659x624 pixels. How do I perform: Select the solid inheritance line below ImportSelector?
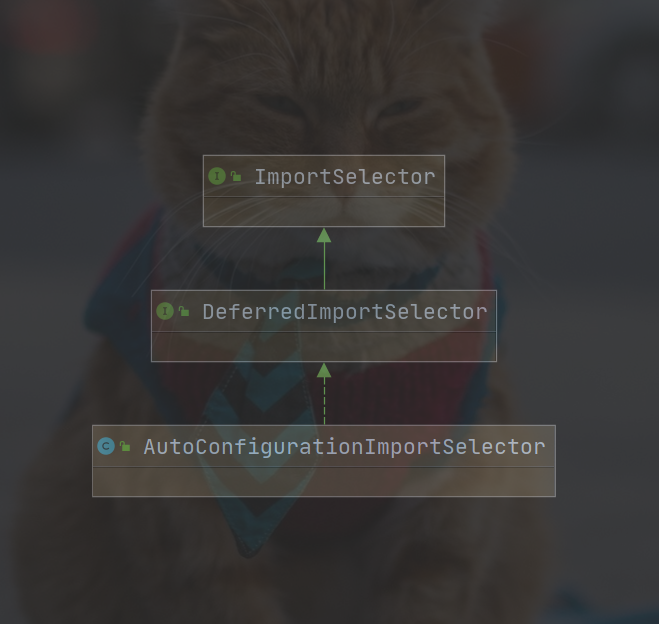click(x=324, y=266)
